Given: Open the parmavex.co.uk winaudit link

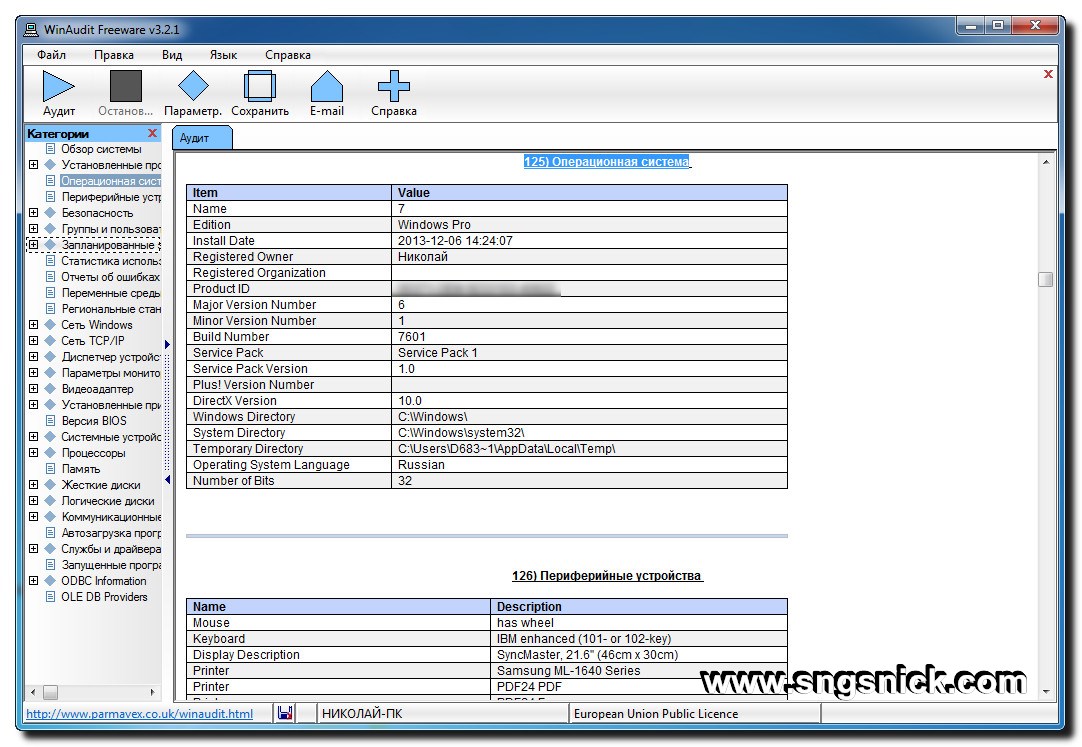Looking at the screenshot, I should 139,714.
